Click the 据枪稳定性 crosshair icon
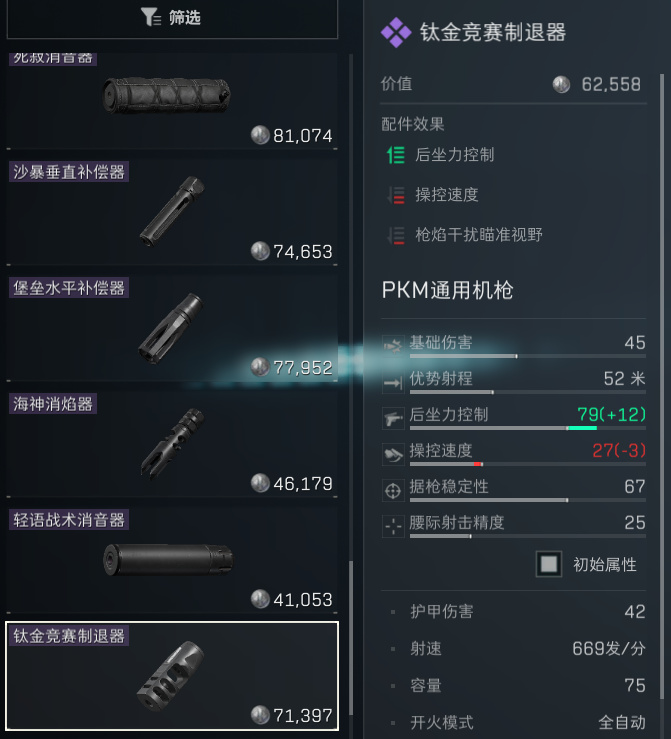This screenshot has height=739, width=671. (393, 491)
